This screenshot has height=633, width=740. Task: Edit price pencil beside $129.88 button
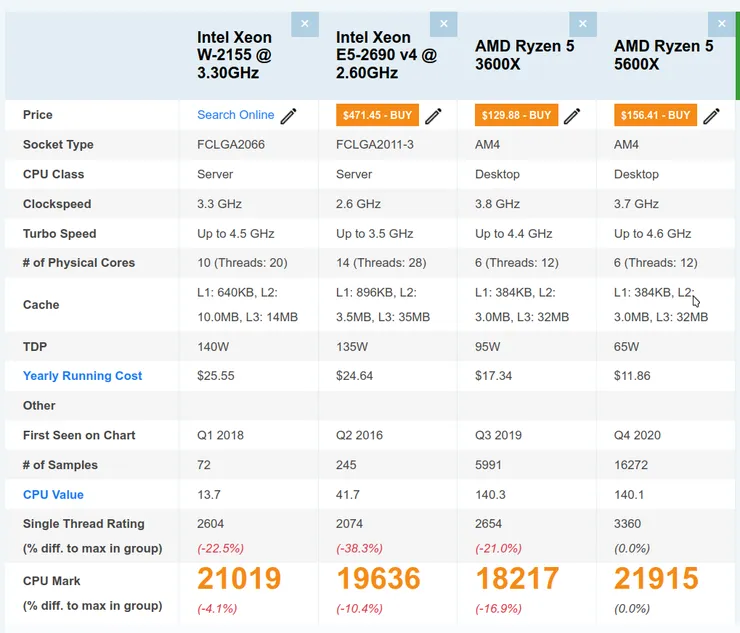tap(572, 116)
